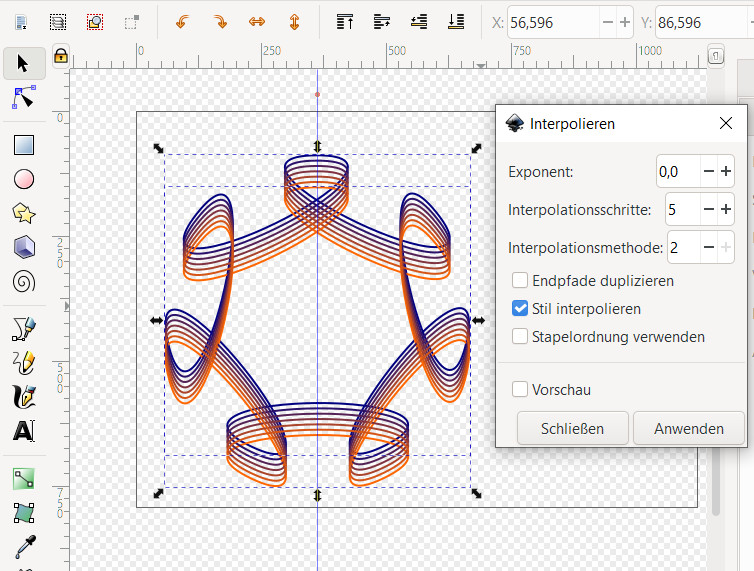The height and width of the screenshot is (571, 754).
Task: Pick the Star and polygon tool
Action: (x=24, y=213)
